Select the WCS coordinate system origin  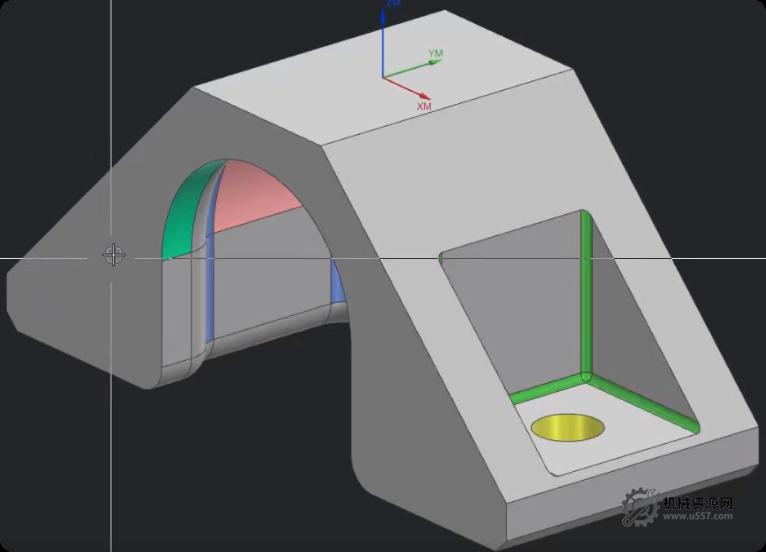point(383,77)
